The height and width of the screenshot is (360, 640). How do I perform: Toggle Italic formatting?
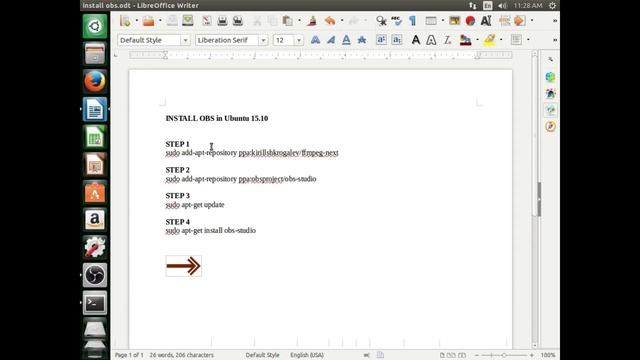331,40
